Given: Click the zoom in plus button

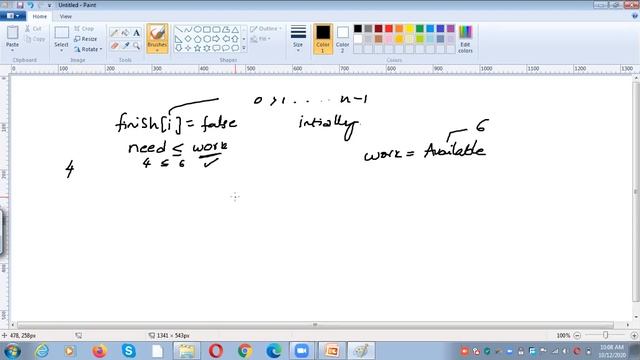Looking at the screenshot, I should (634, 336).
